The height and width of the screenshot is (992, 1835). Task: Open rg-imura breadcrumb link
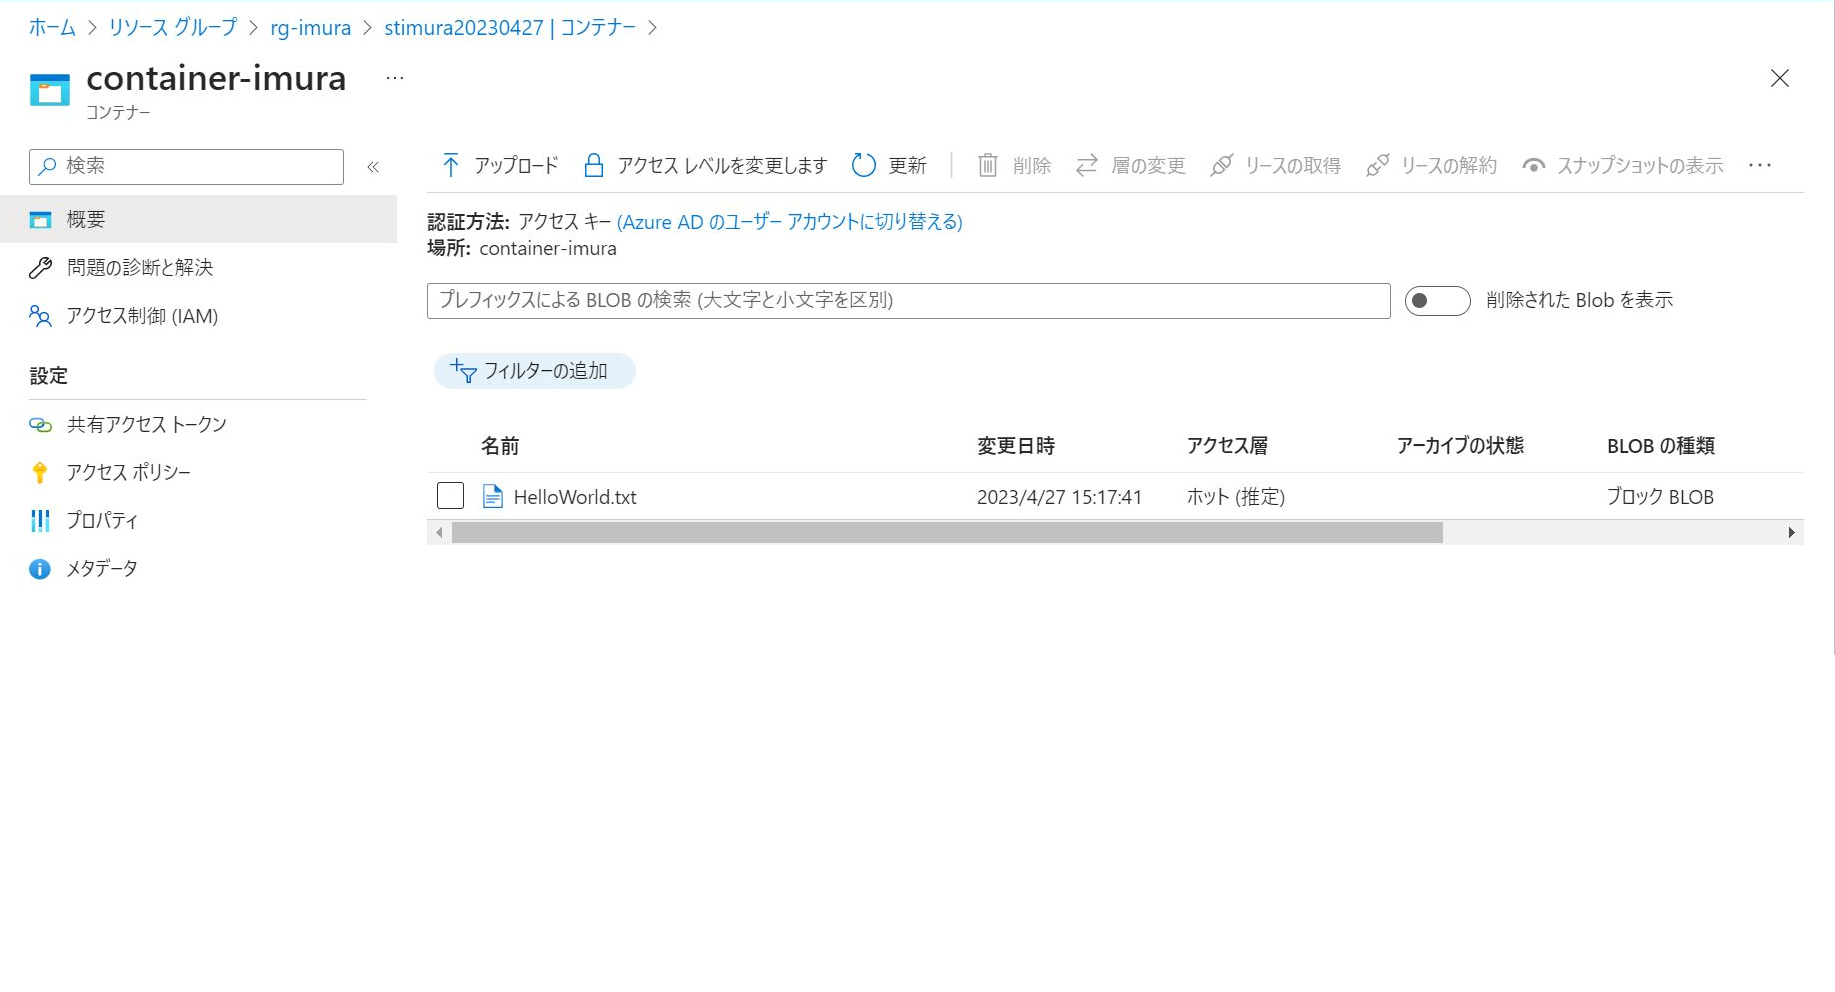click(x=310, y=27)
